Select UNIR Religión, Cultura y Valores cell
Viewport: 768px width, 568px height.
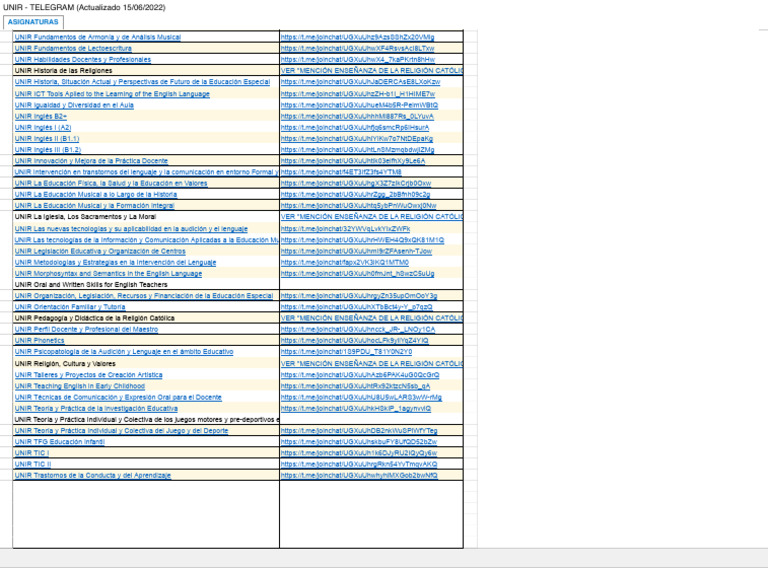point(146,364)
